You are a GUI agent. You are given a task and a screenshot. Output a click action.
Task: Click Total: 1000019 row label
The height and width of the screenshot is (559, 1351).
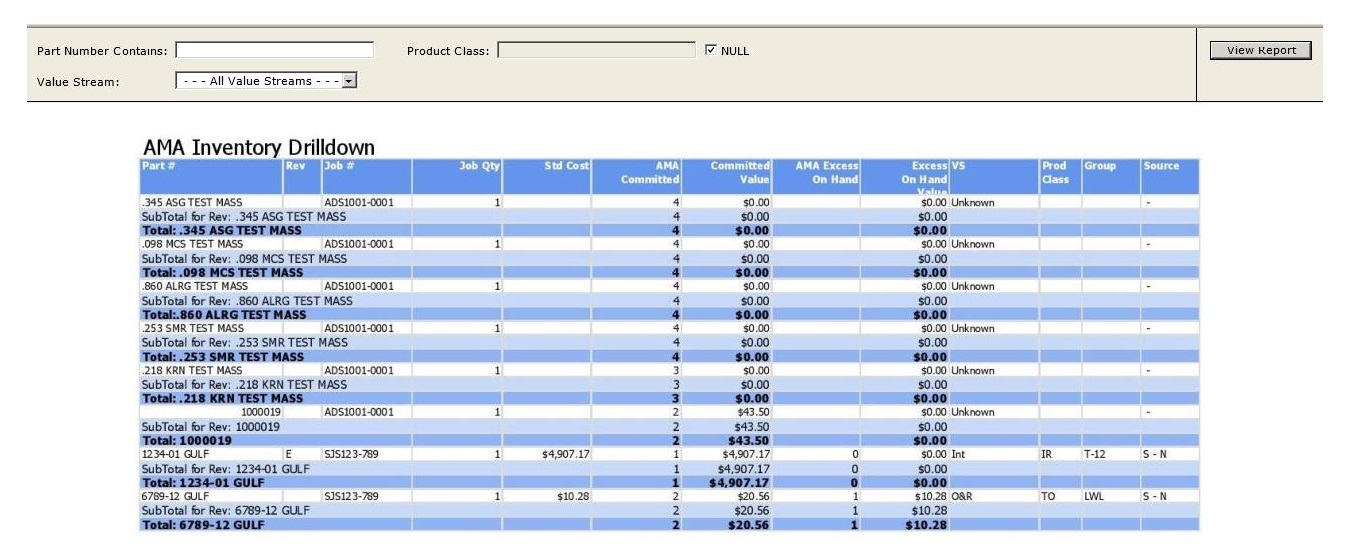point(187,440)
